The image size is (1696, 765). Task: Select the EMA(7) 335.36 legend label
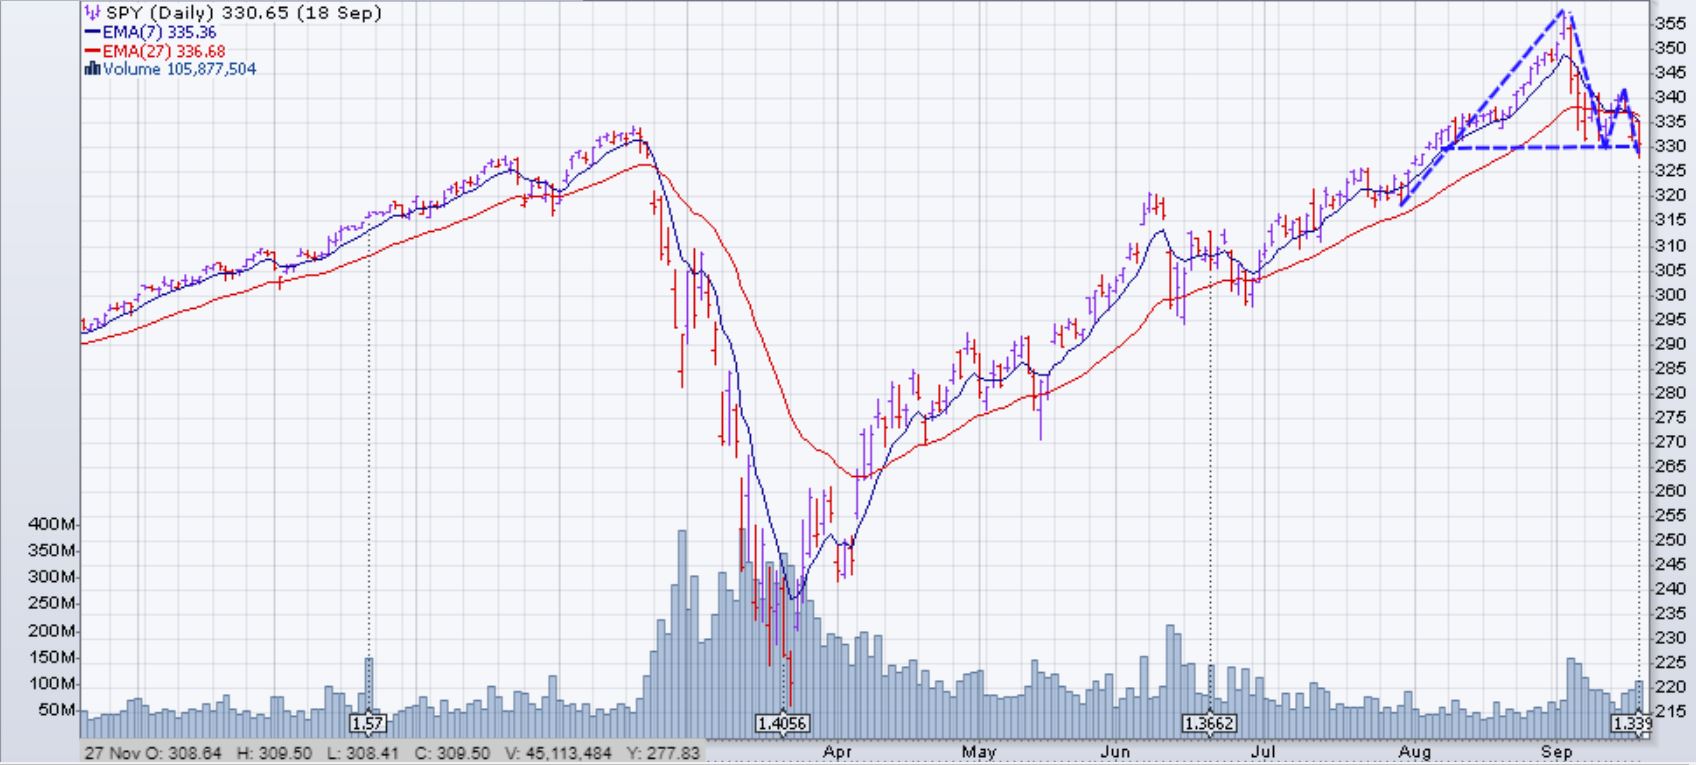pyautogui.click(x=159, y=33)
